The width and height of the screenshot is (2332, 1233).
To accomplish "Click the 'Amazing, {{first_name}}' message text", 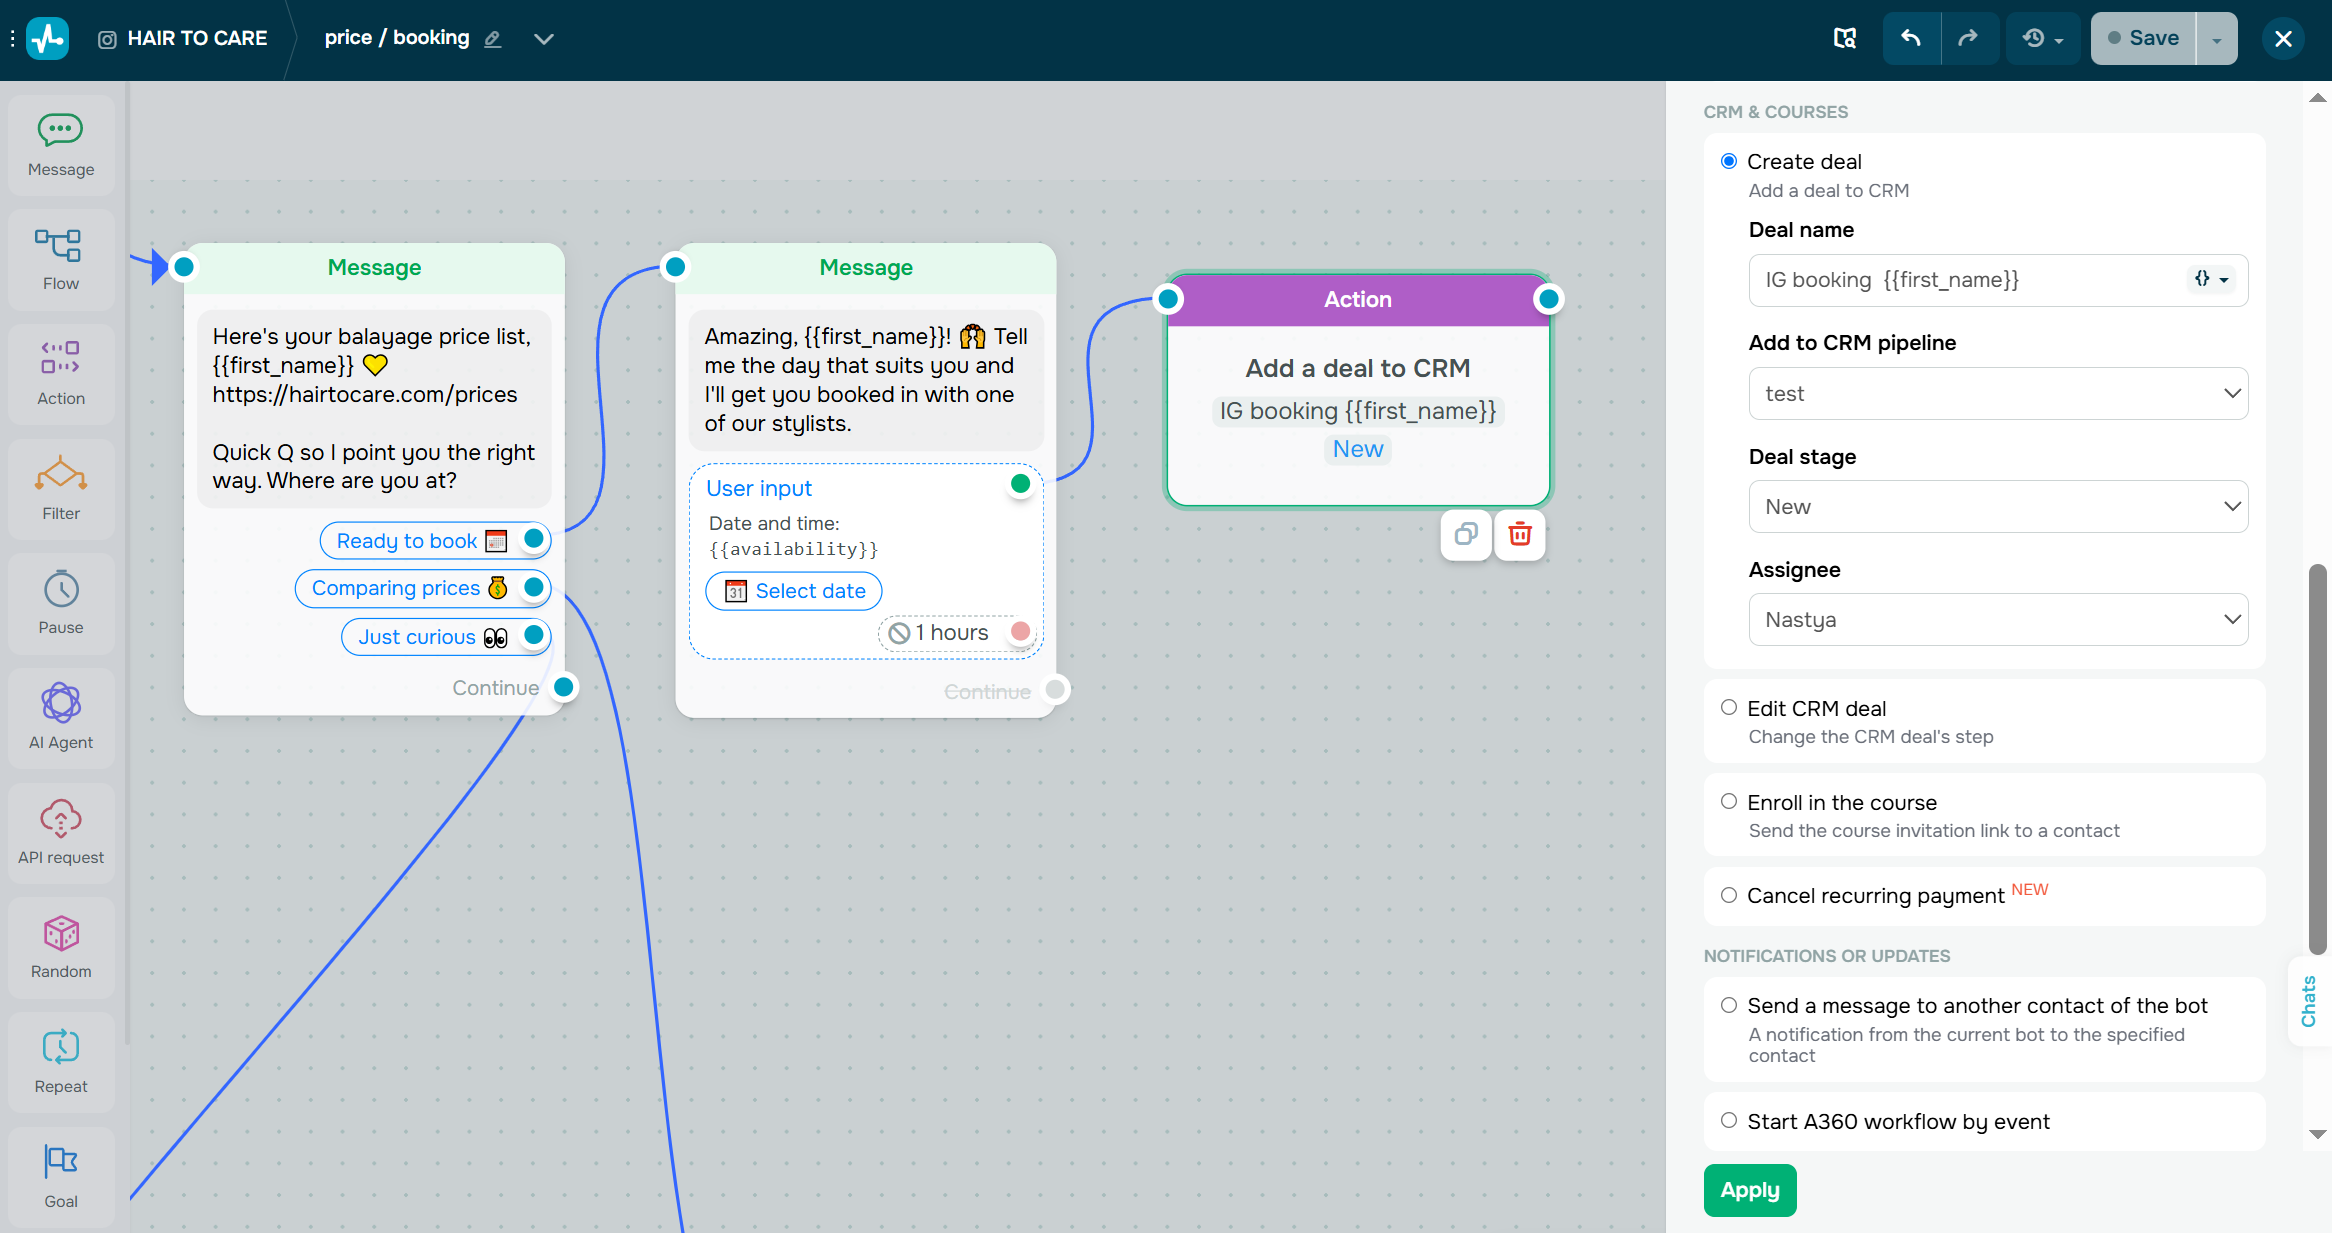I will [x=866, y=380].
